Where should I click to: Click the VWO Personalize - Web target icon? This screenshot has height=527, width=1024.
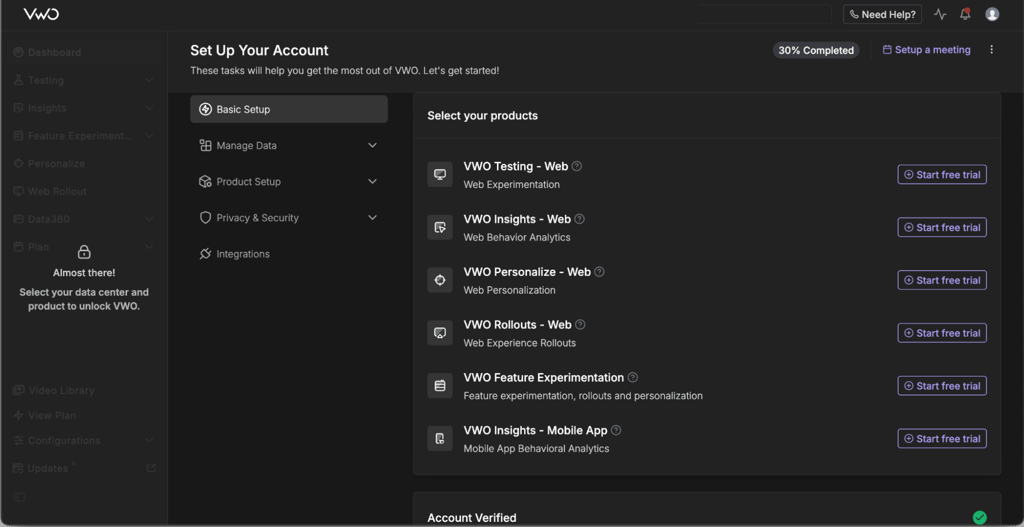[440, 280]
